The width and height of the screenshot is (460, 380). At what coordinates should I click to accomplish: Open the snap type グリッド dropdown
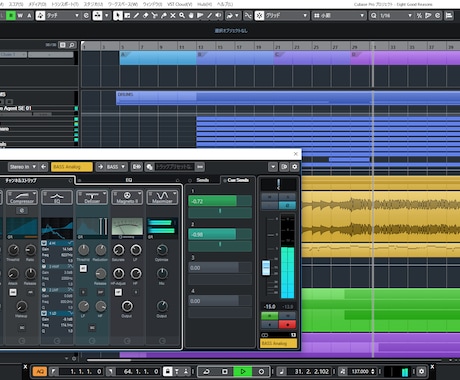(x=286, y=15)
